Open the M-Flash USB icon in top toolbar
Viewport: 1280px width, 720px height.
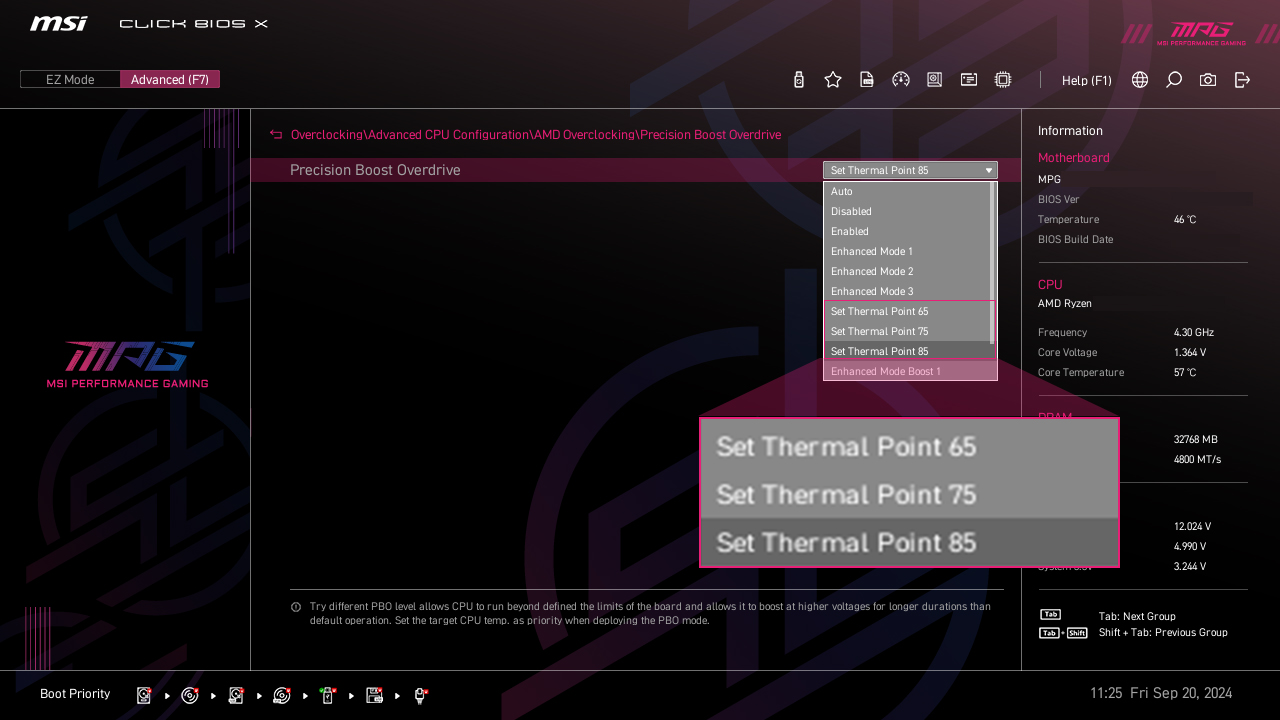798,80
